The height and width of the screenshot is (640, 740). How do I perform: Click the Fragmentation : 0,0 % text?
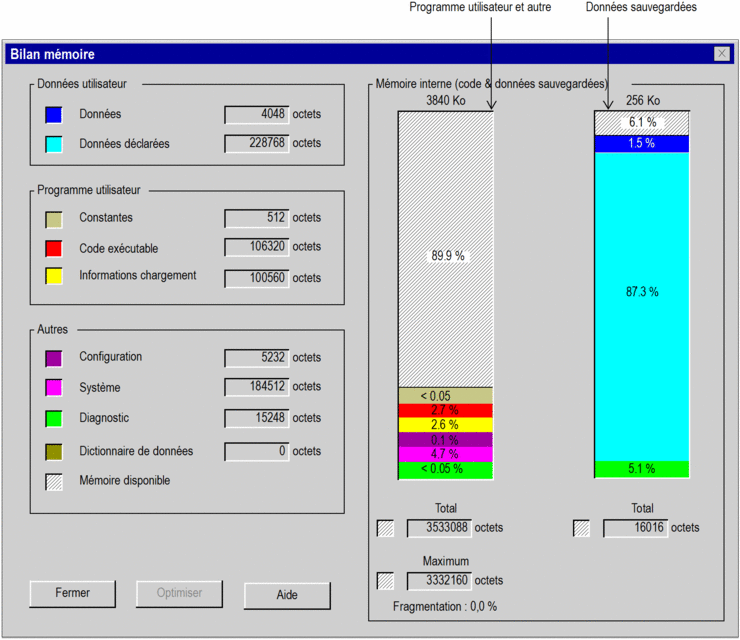pyautogui.click(x=445, y=607)
